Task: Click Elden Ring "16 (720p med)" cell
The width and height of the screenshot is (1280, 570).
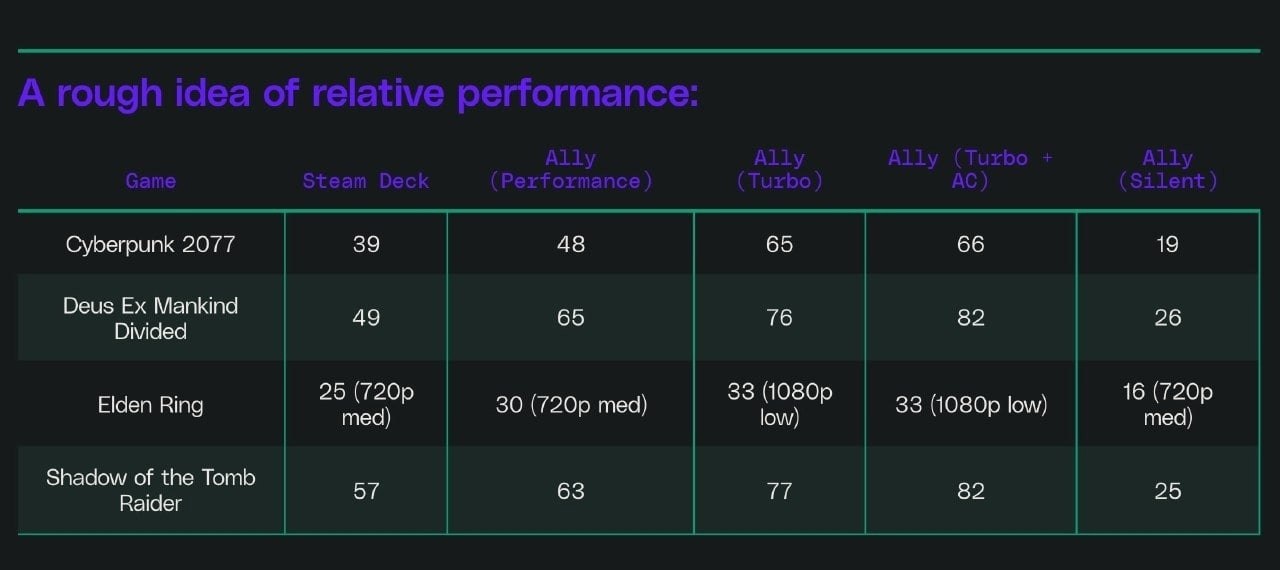Action: click(1167, 404)
